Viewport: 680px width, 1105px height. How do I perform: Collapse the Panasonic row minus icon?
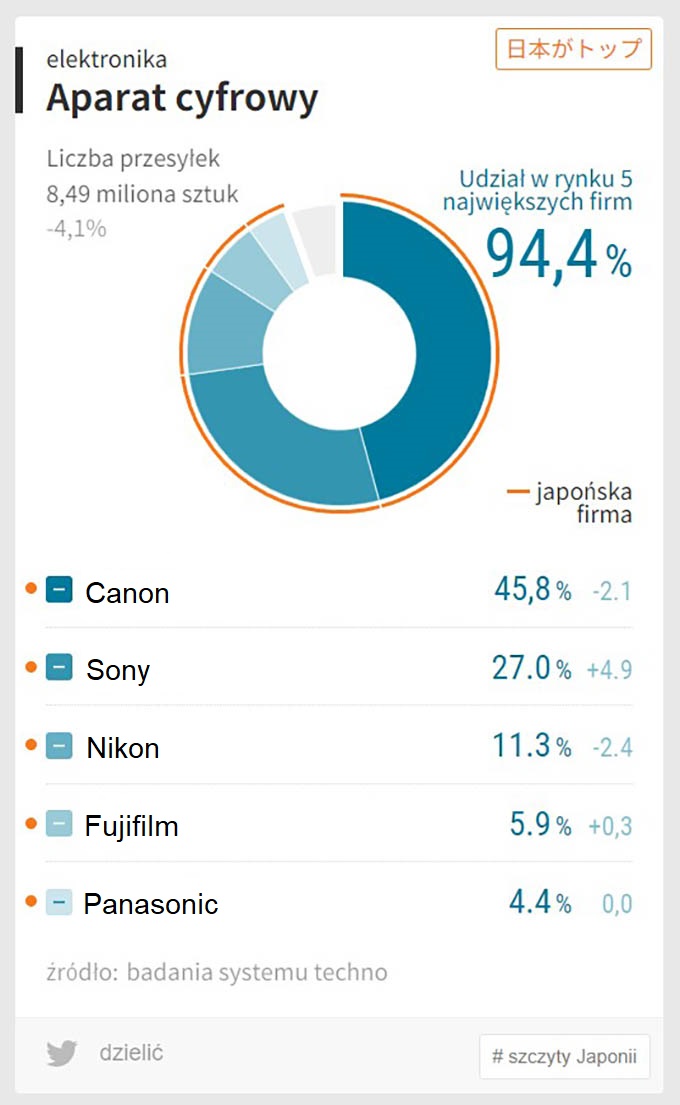59,901
